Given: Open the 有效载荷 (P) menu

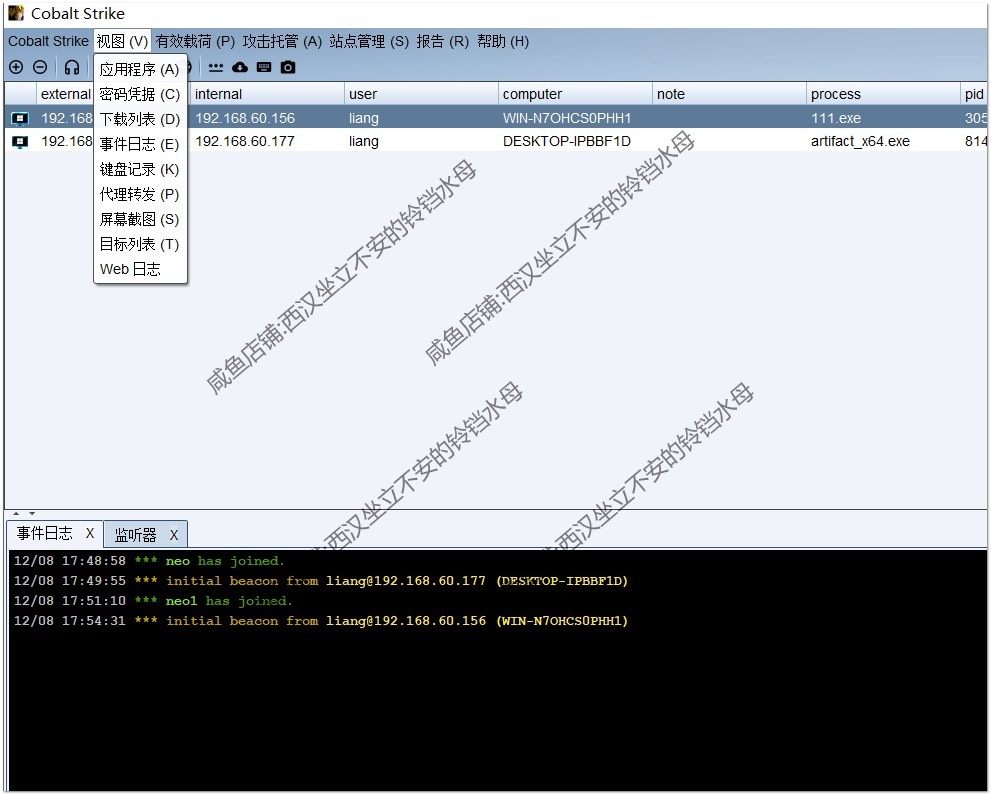Looking at the screenshot, I should pyautogui.click(x=195, y=41).
